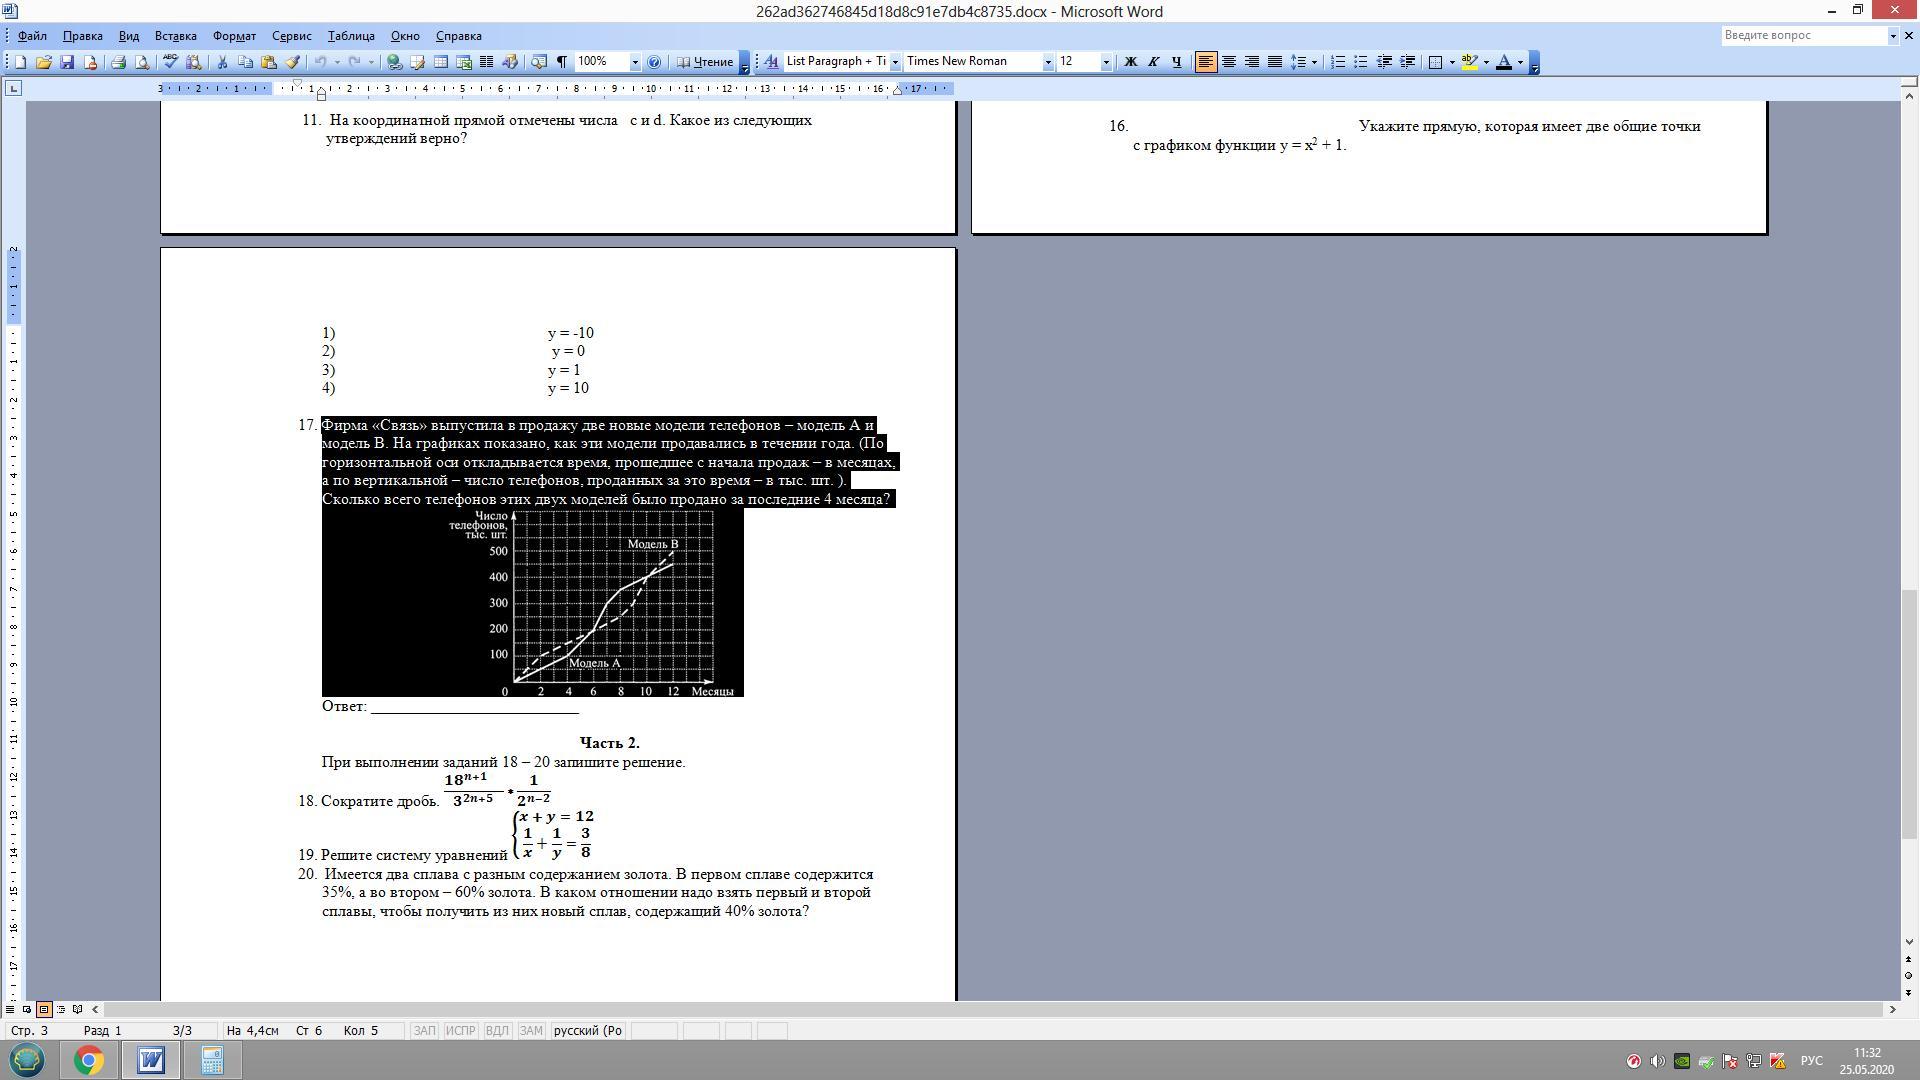Screen dimensions: 1920x1080
Task: Expand the Times New Roman font dropdown
Action: pos(1048,62)
